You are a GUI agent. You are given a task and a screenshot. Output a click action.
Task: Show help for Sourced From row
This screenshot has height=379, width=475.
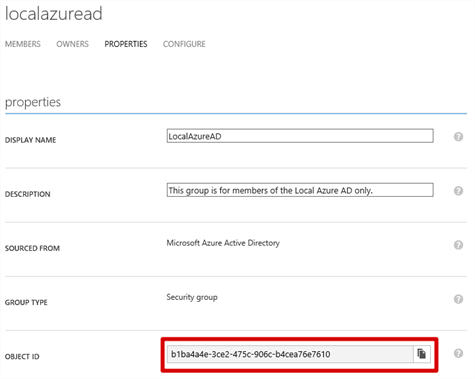pyautogui.click(x=458, y=245)
